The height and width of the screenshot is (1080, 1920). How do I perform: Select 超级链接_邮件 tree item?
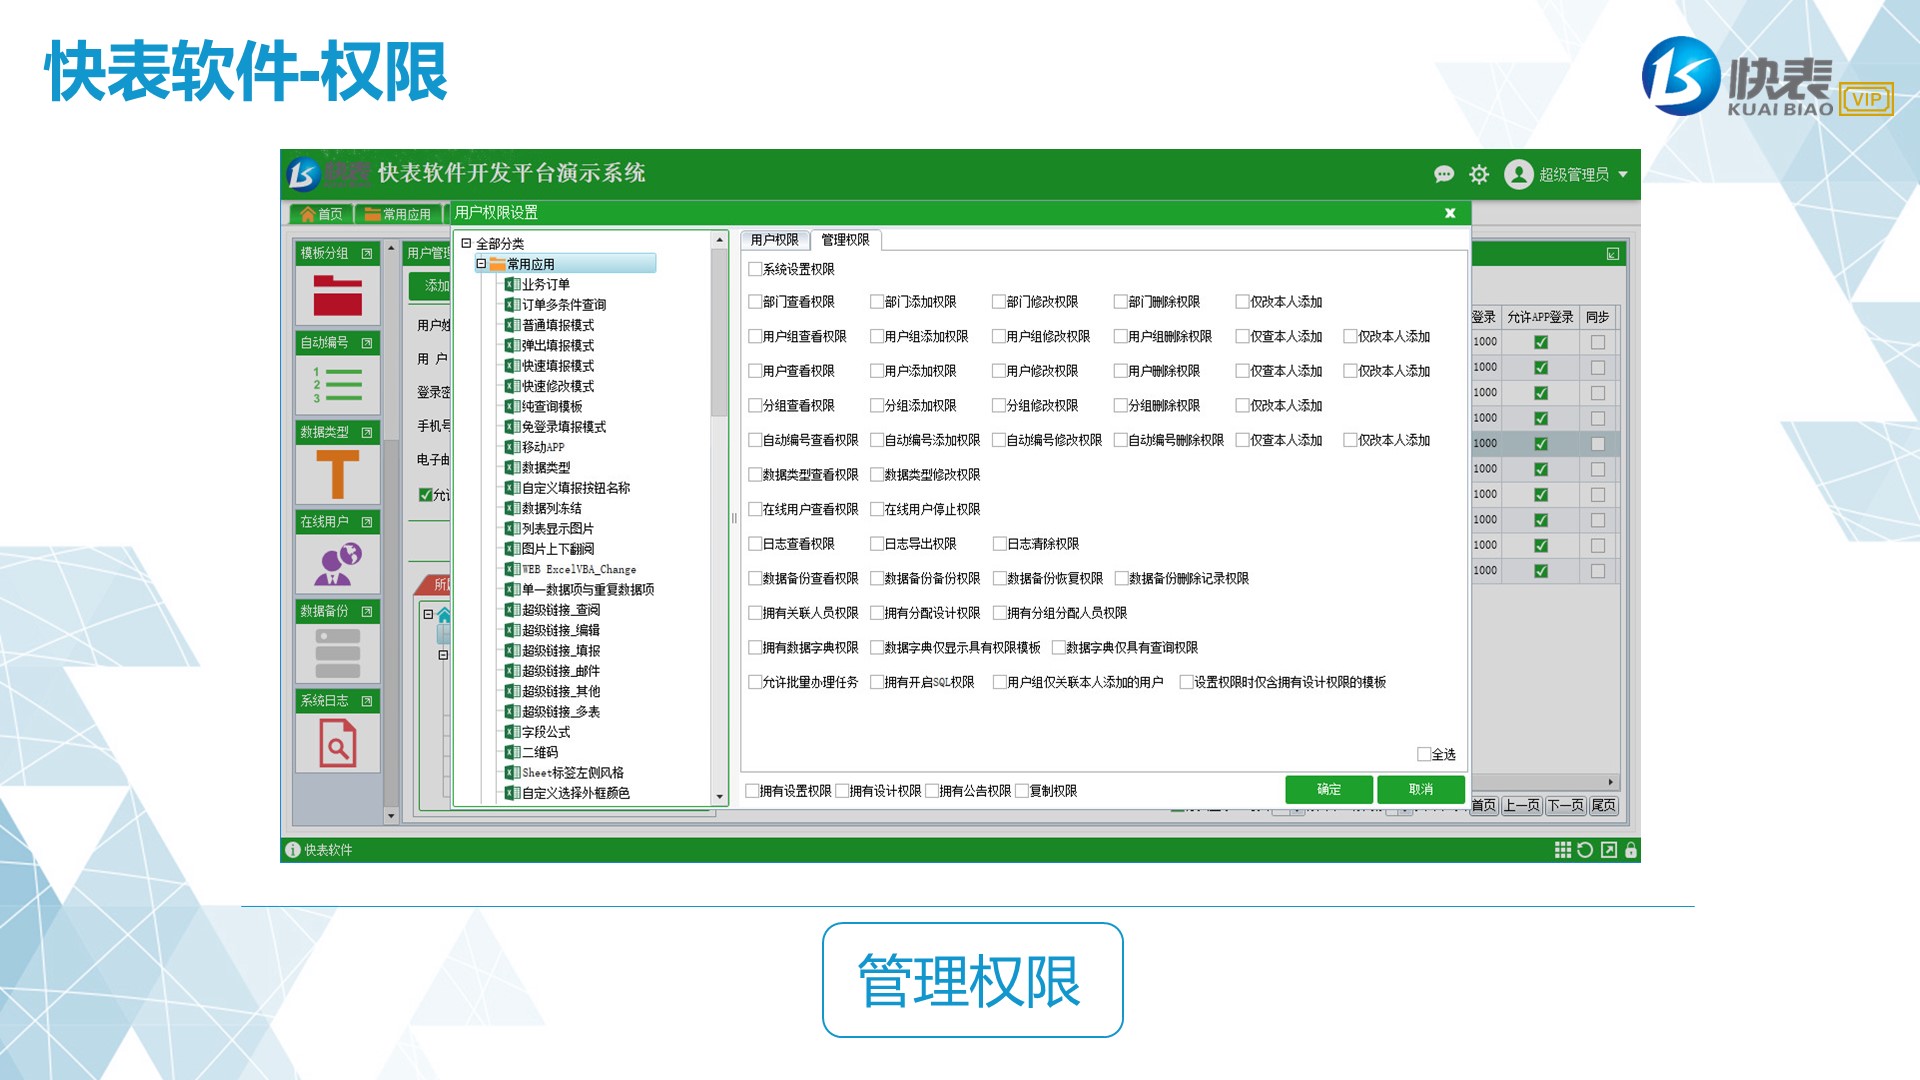561,671
